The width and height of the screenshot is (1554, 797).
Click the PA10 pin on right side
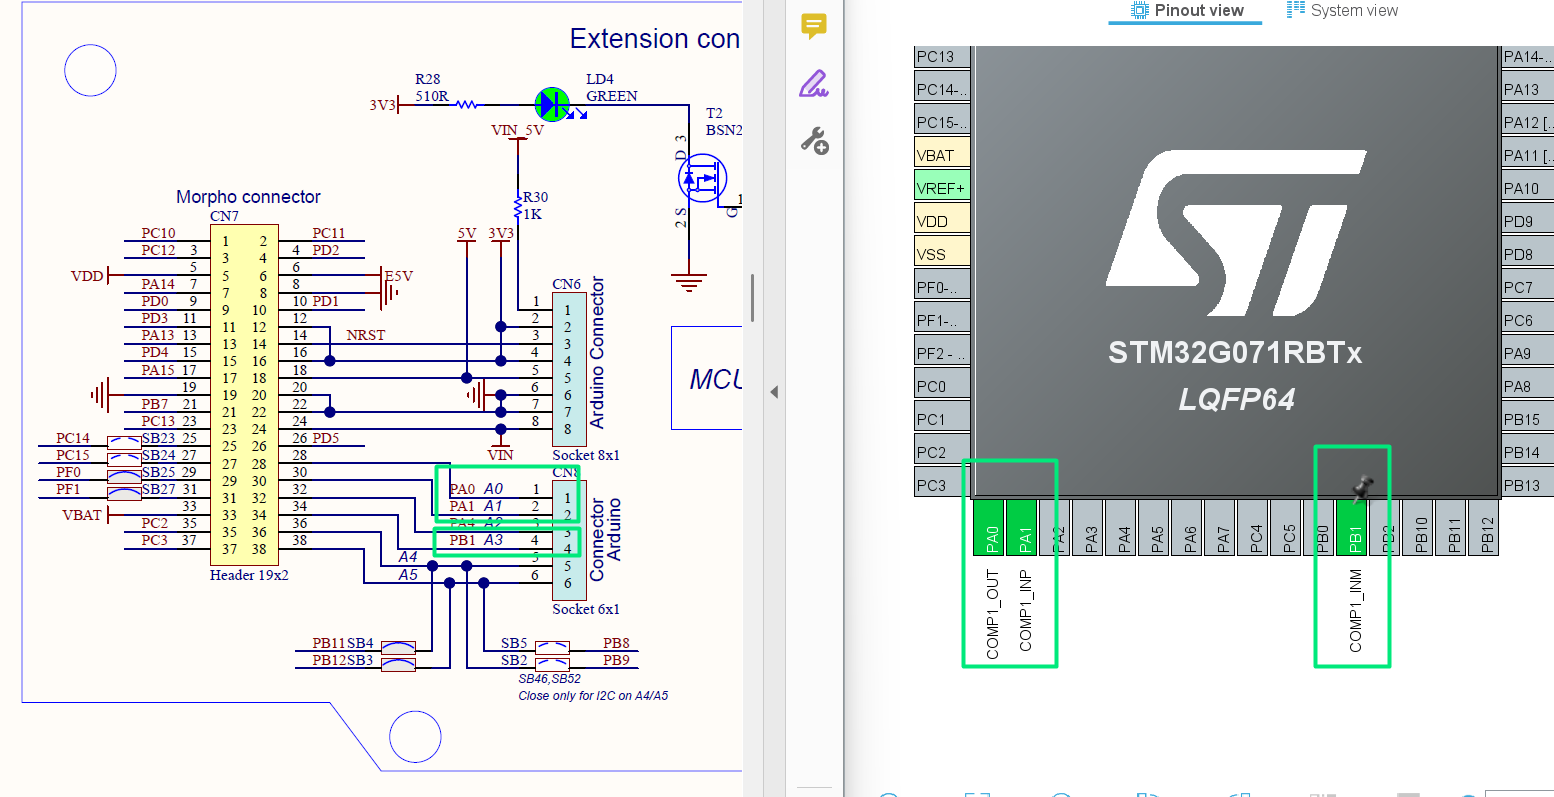click(1526, 188)
